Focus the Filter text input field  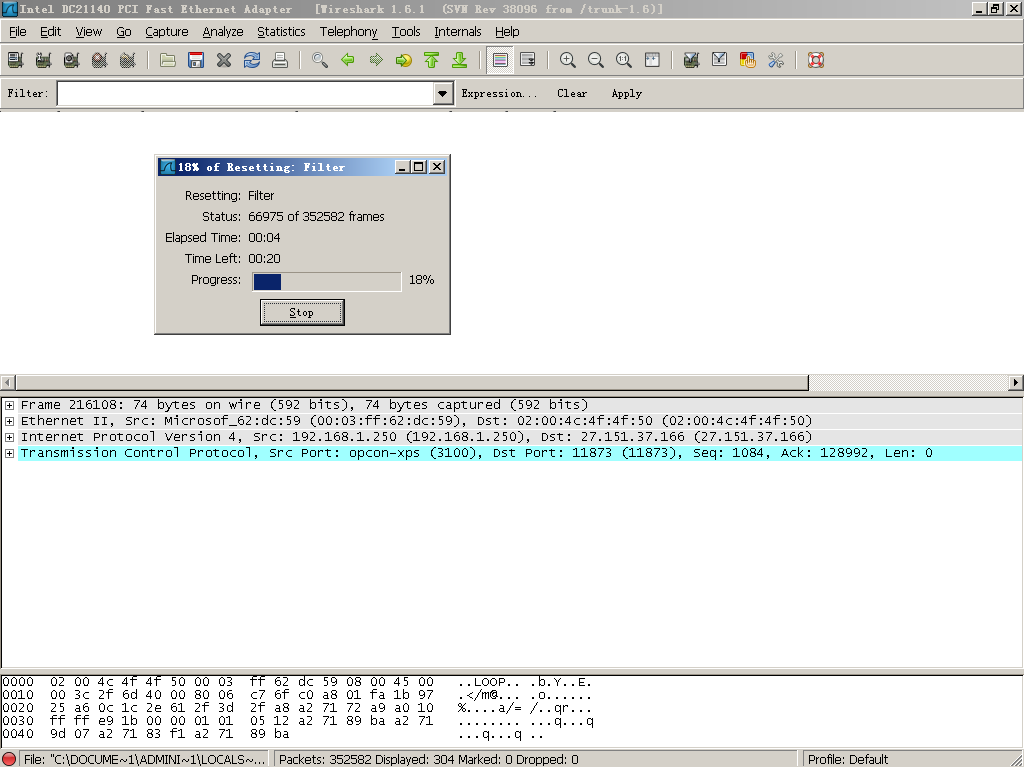pos(246,93)
